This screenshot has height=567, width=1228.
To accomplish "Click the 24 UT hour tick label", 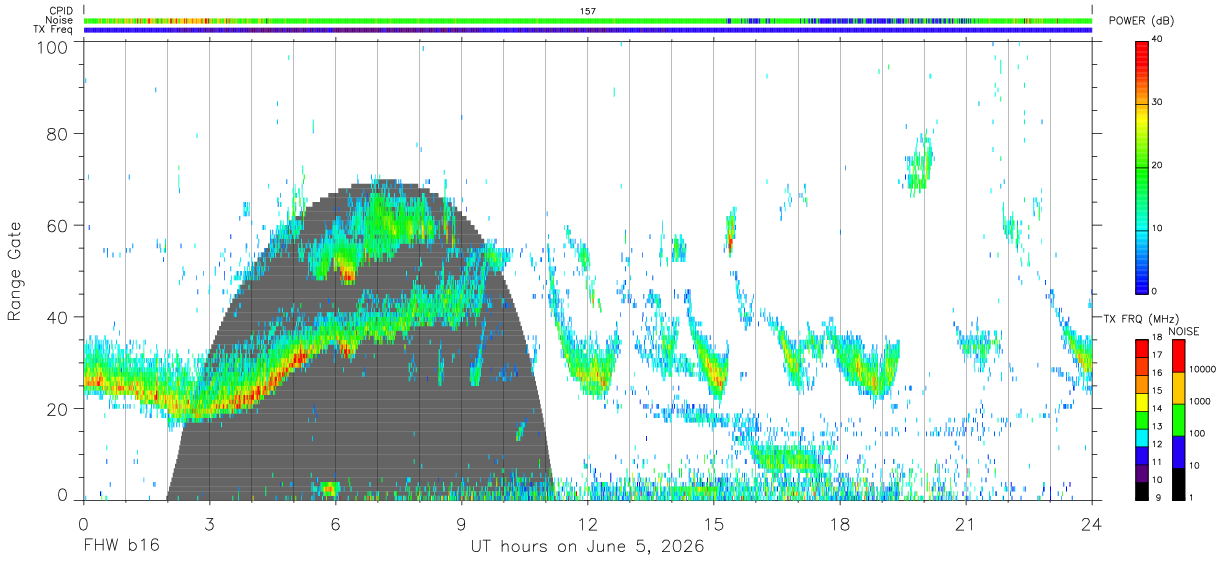I will 1091,524.
